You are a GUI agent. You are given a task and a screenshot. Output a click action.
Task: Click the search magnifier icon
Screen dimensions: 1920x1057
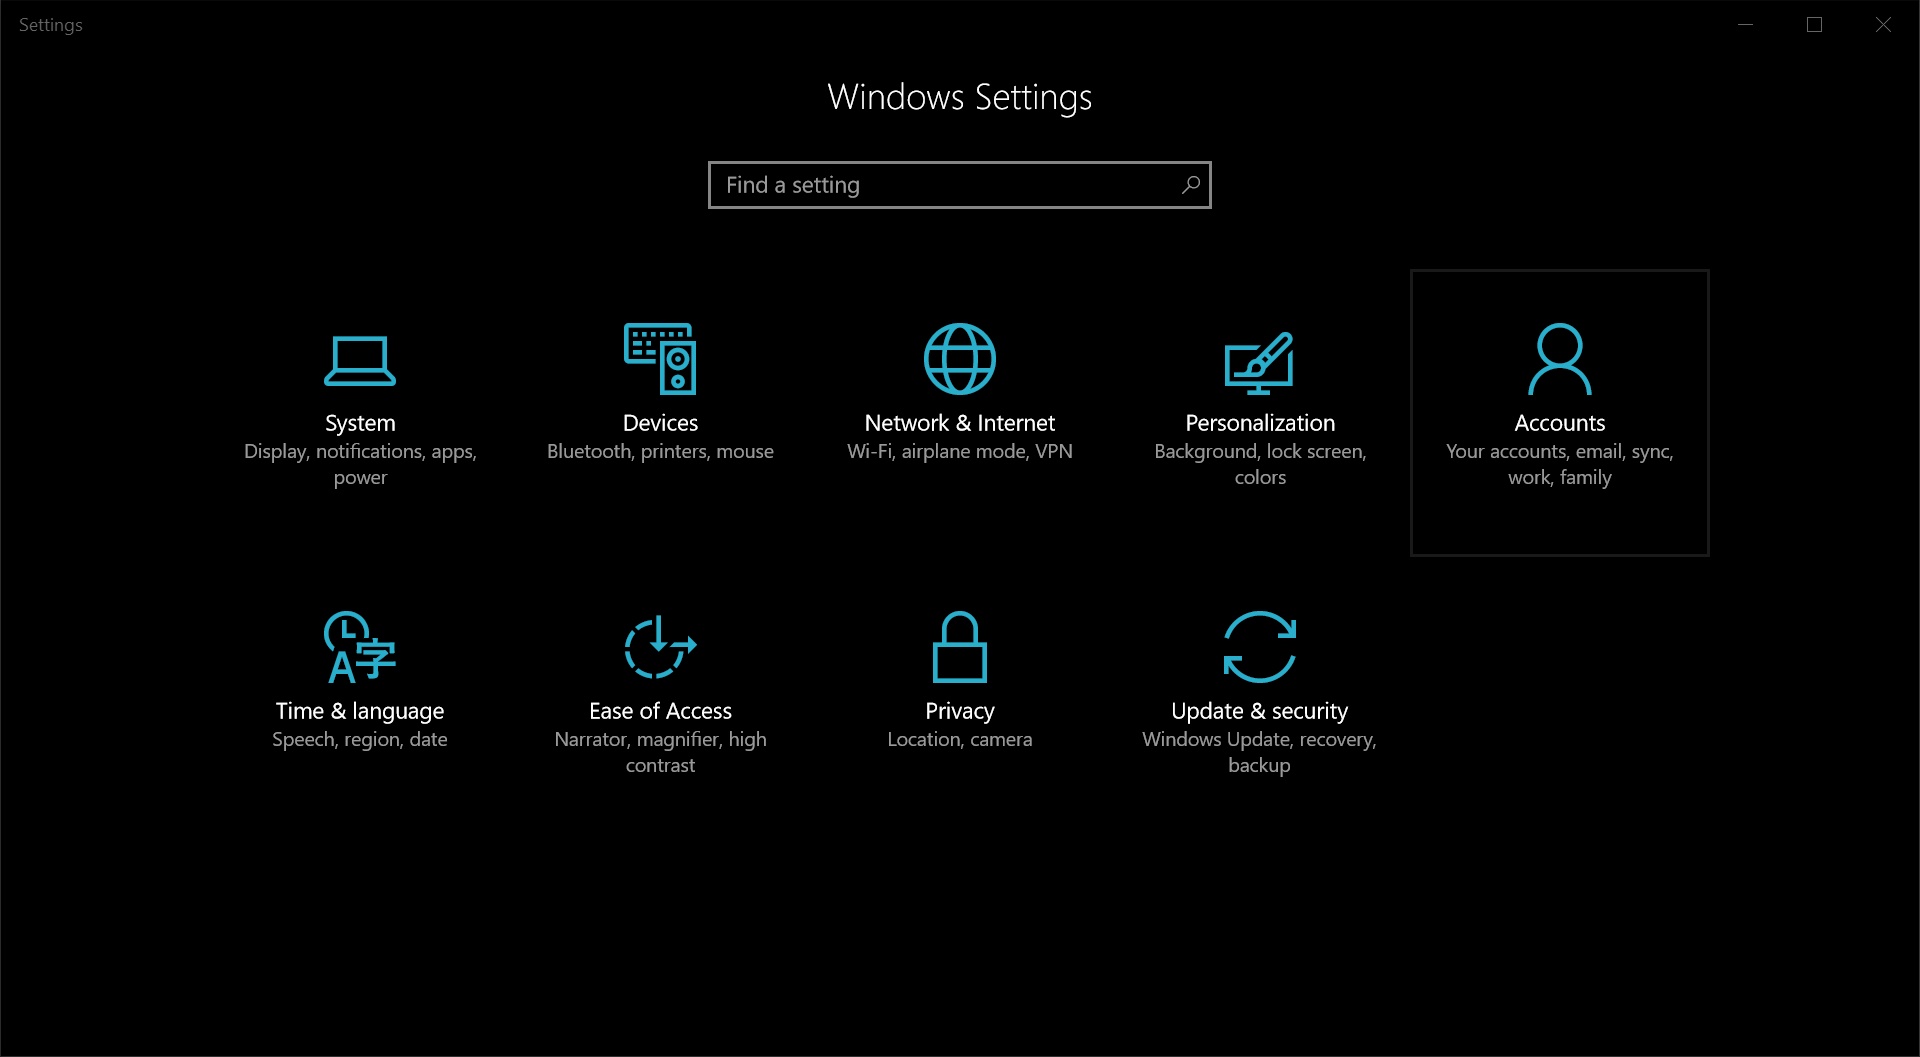(1190, 185)
